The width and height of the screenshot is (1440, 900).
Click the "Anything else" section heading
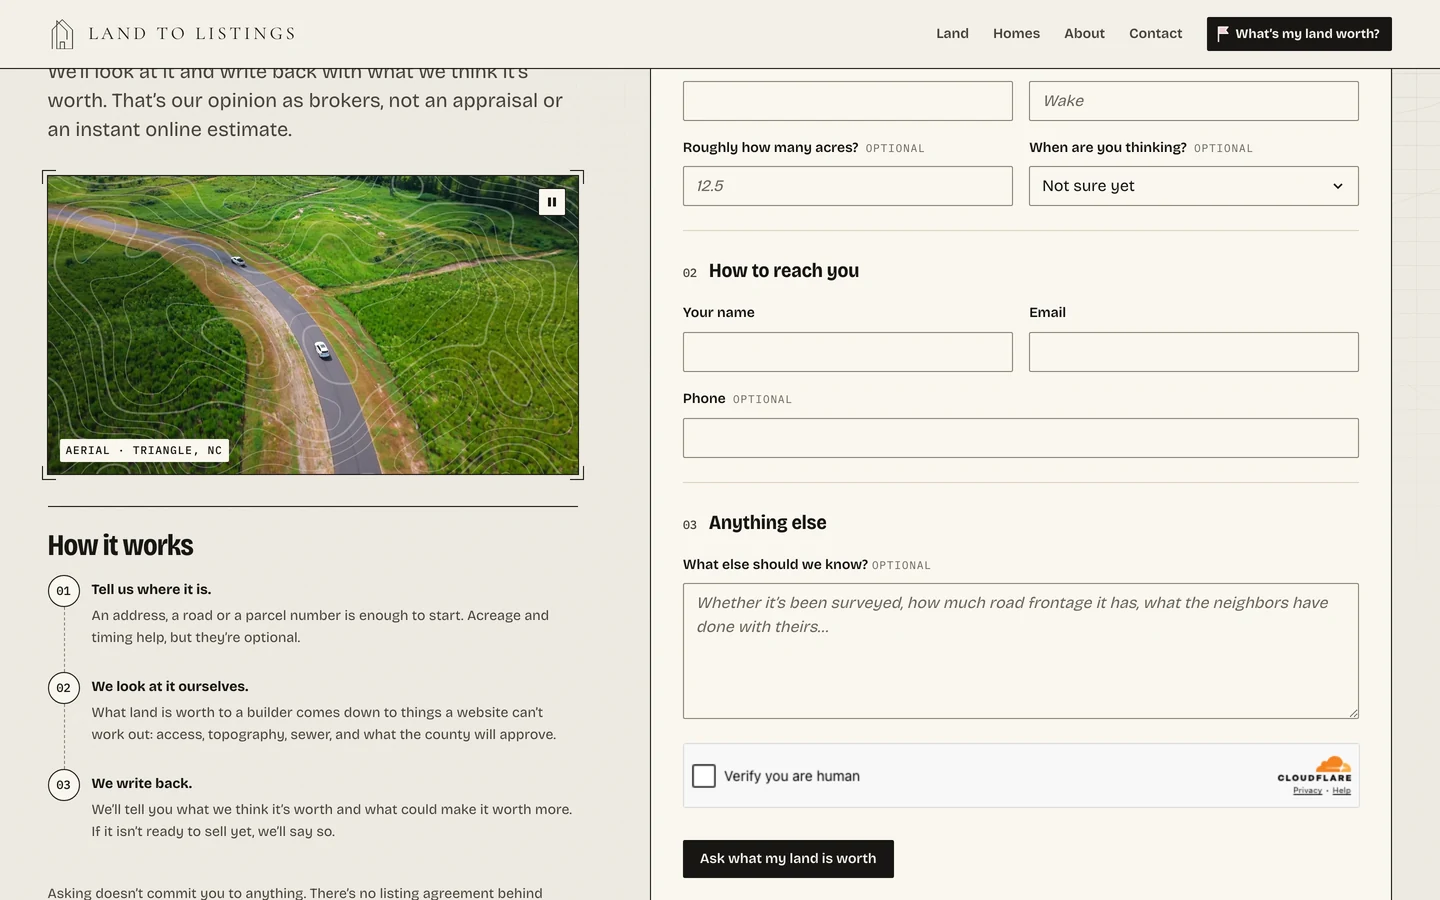[x=768, y=523]
